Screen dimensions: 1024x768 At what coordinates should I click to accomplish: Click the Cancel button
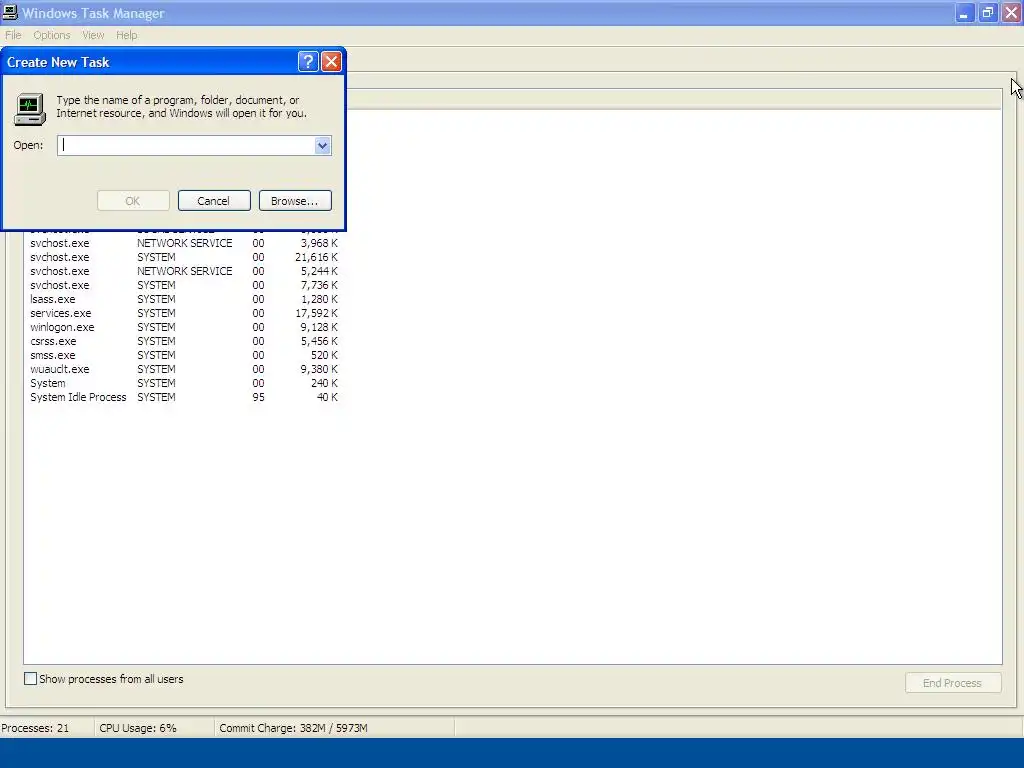tap(214, 200)
